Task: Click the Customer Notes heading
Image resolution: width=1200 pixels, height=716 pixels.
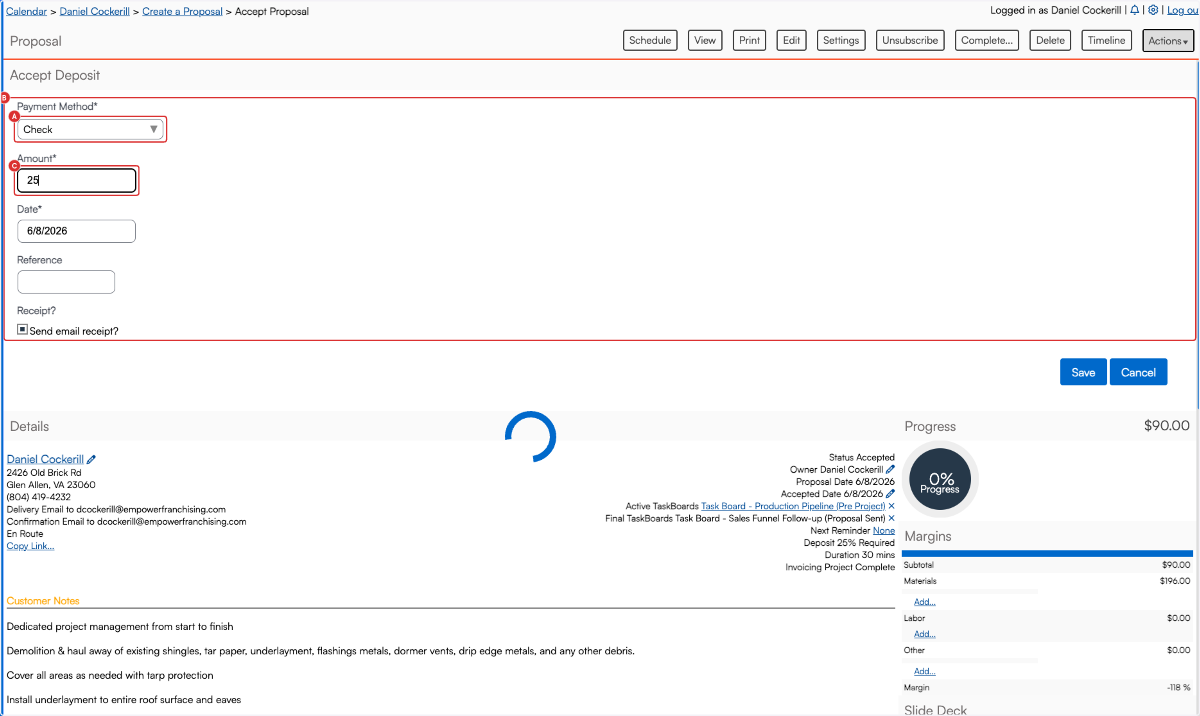Action: [x=43, y=601]
